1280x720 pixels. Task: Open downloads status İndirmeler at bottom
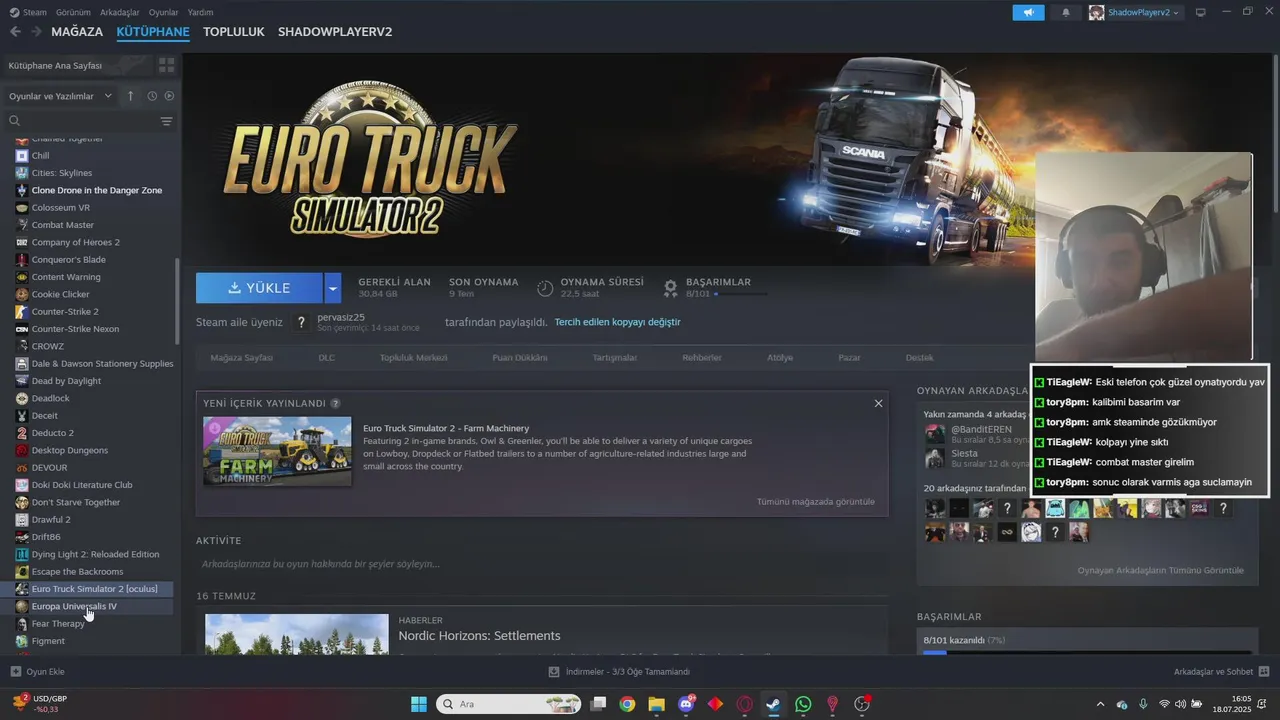tap(620, 671)
